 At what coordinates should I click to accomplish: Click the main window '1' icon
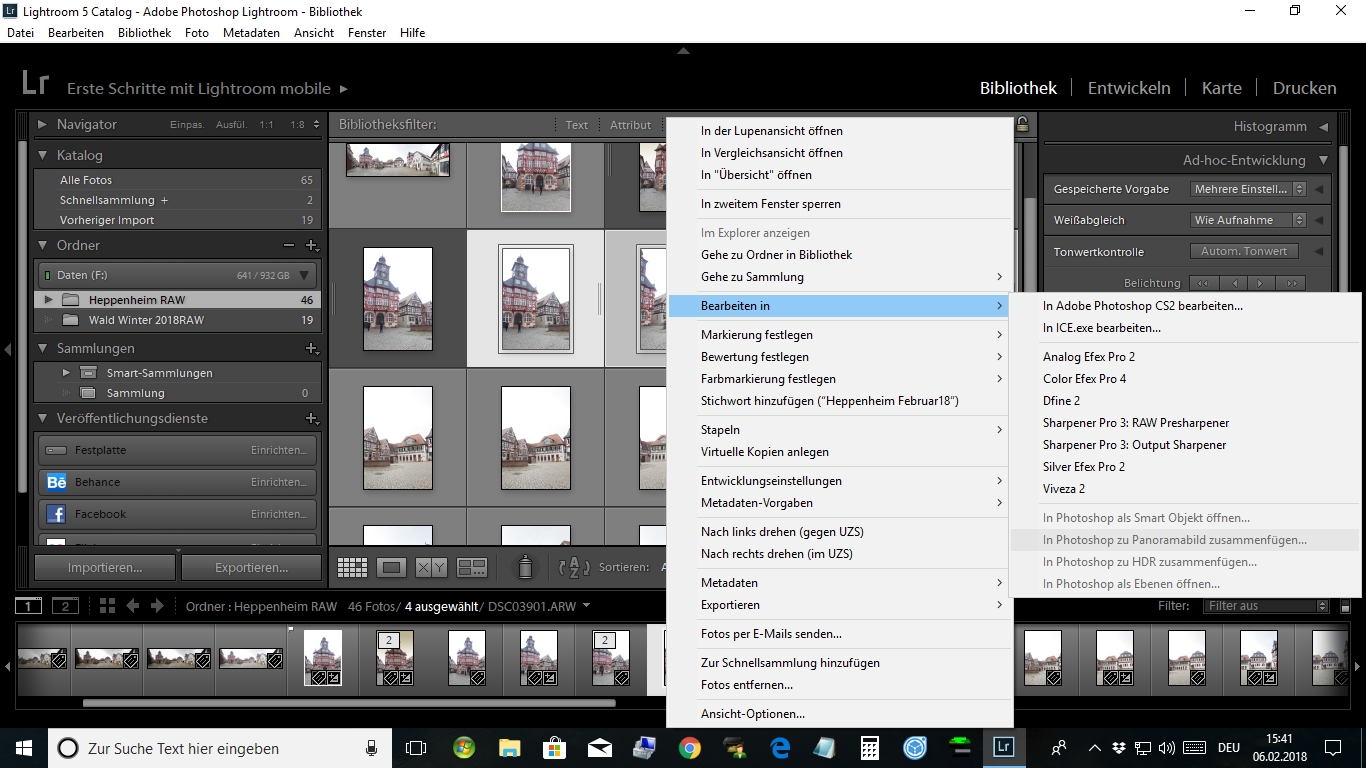click(29, 606)
